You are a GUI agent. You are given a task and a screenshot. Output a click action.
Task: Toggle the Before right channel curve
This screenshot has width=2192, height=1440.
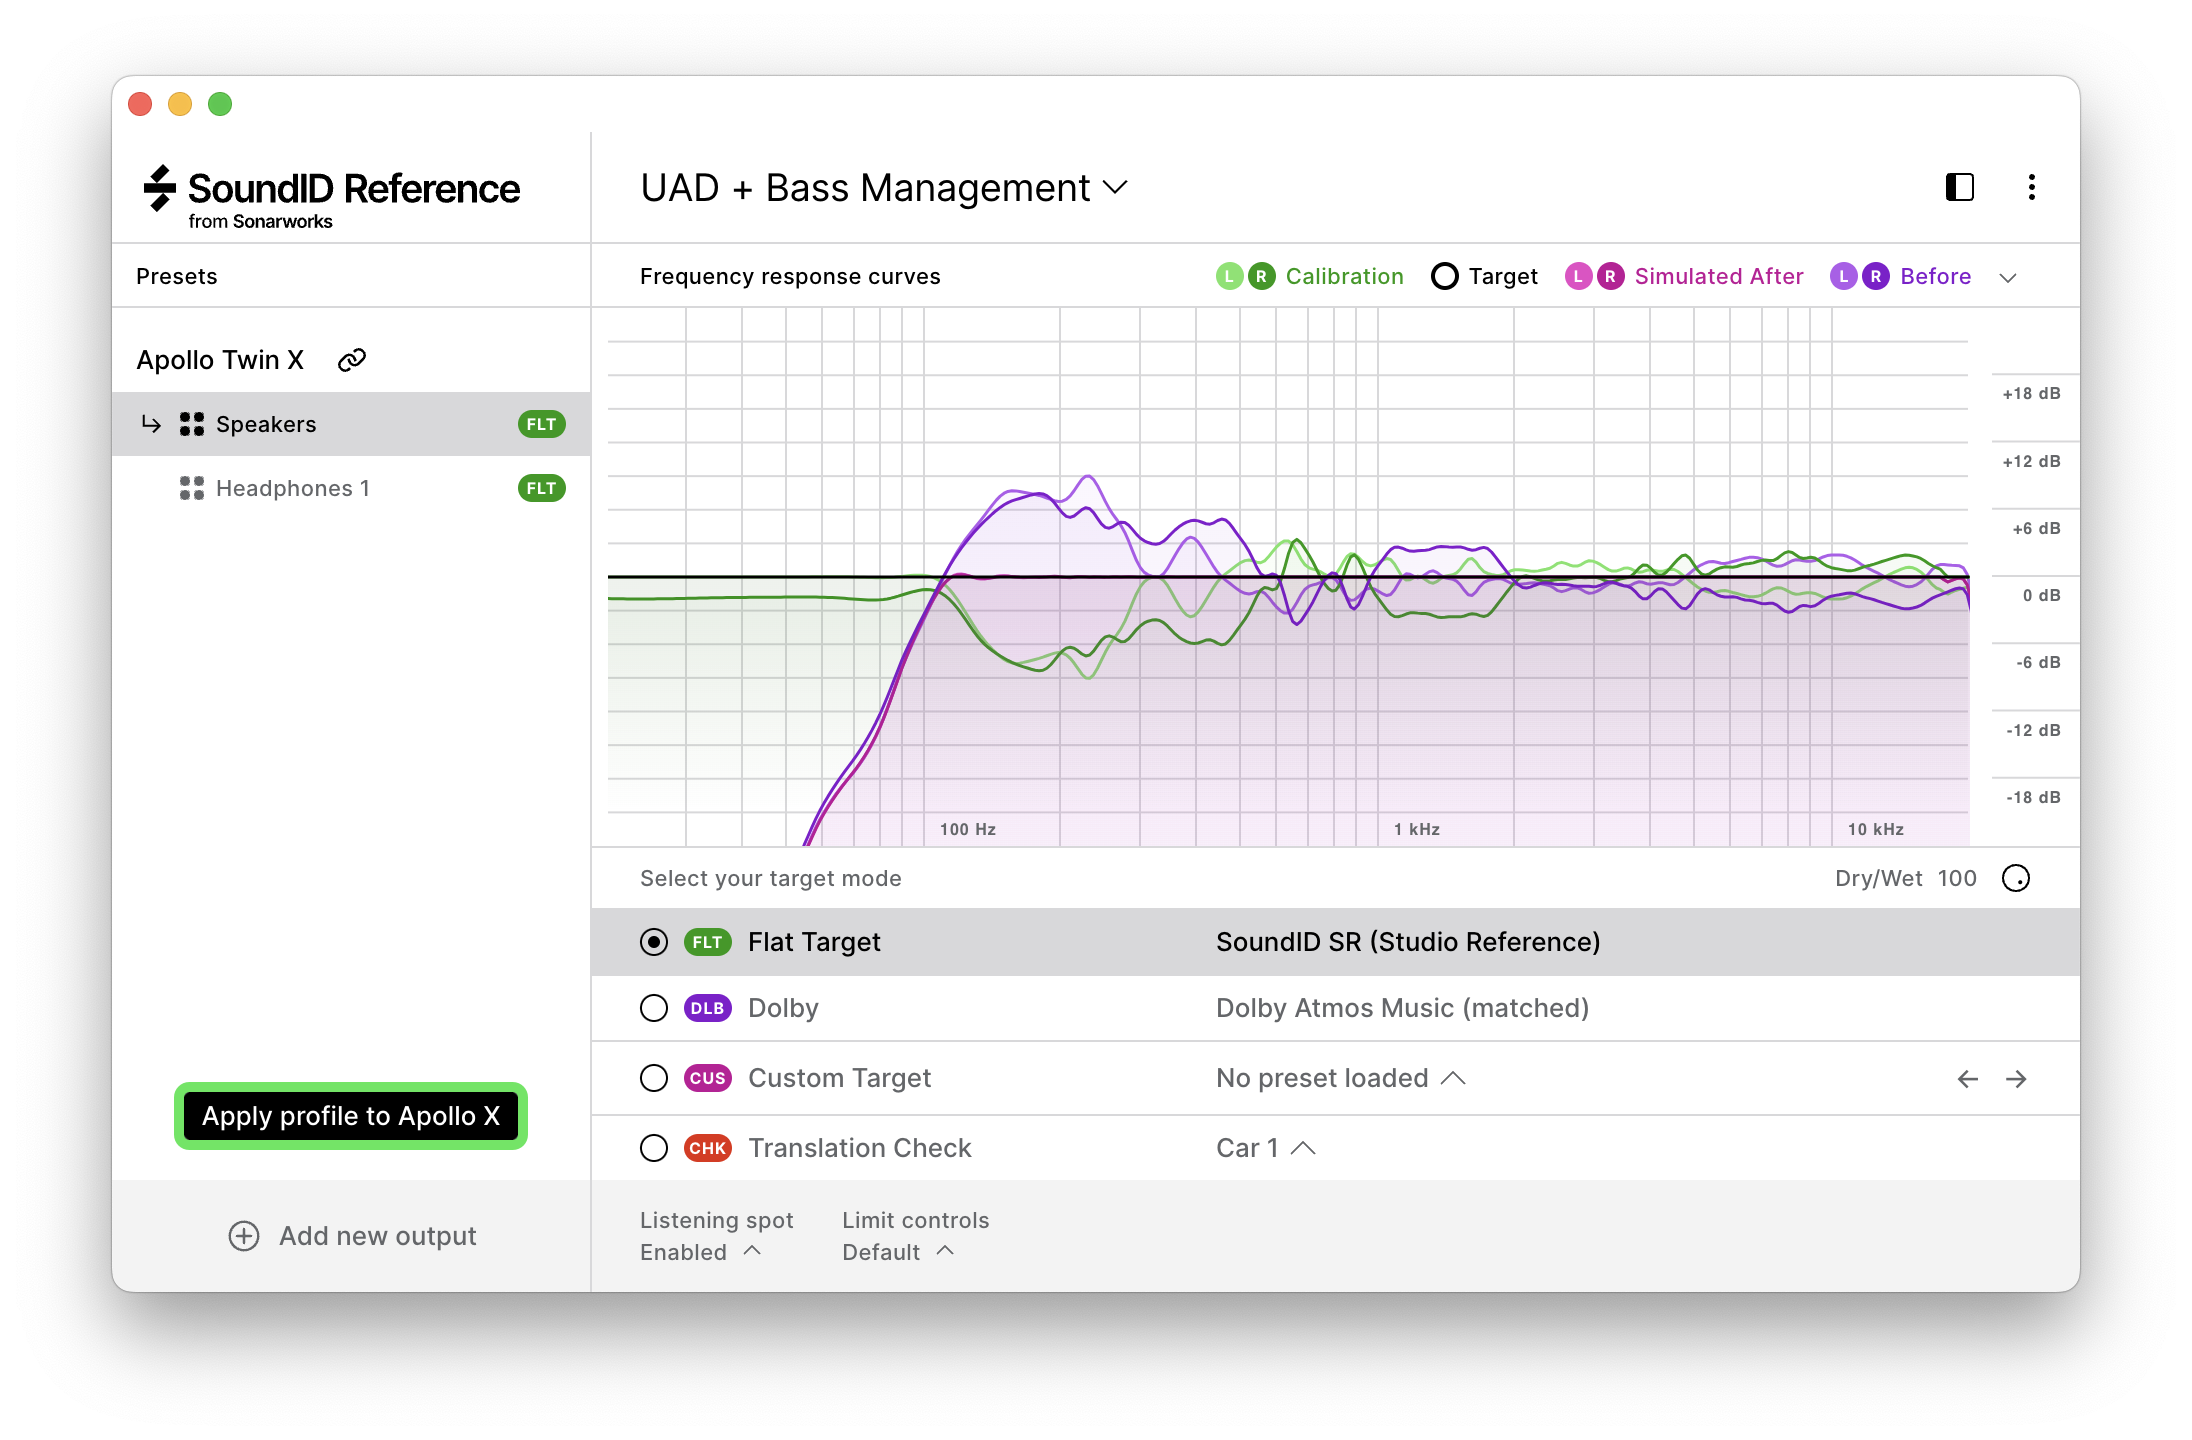pyautogui.click(x=1876, y=276)
